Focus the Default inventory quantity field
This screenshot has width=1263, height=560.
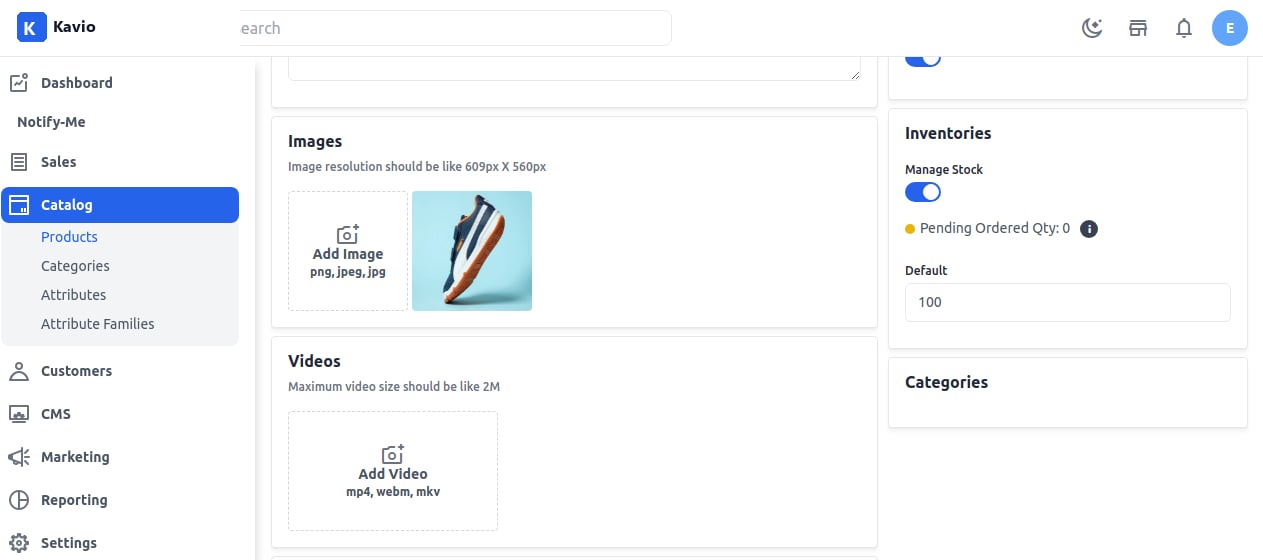[x=1067, y=302]
